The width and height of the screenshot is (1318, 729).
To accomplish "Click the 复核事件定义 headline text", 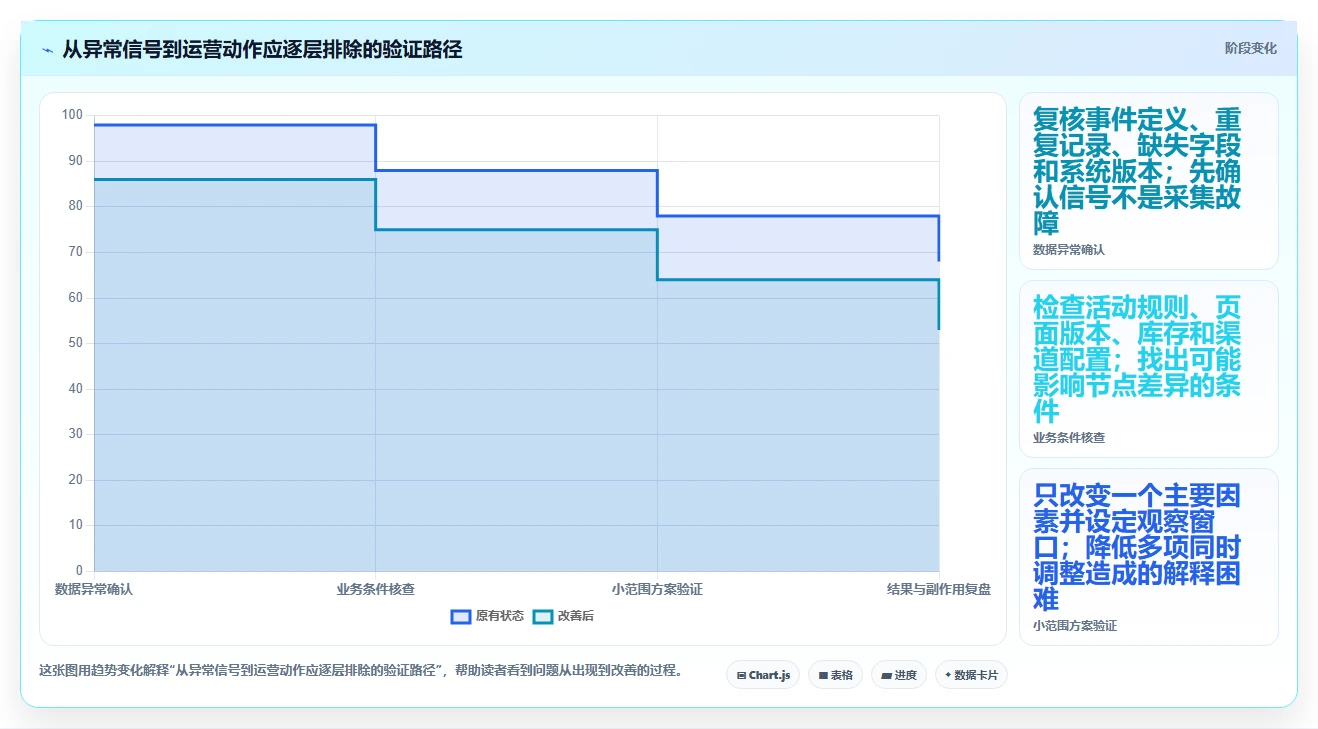I will (x=1137, y=171).
